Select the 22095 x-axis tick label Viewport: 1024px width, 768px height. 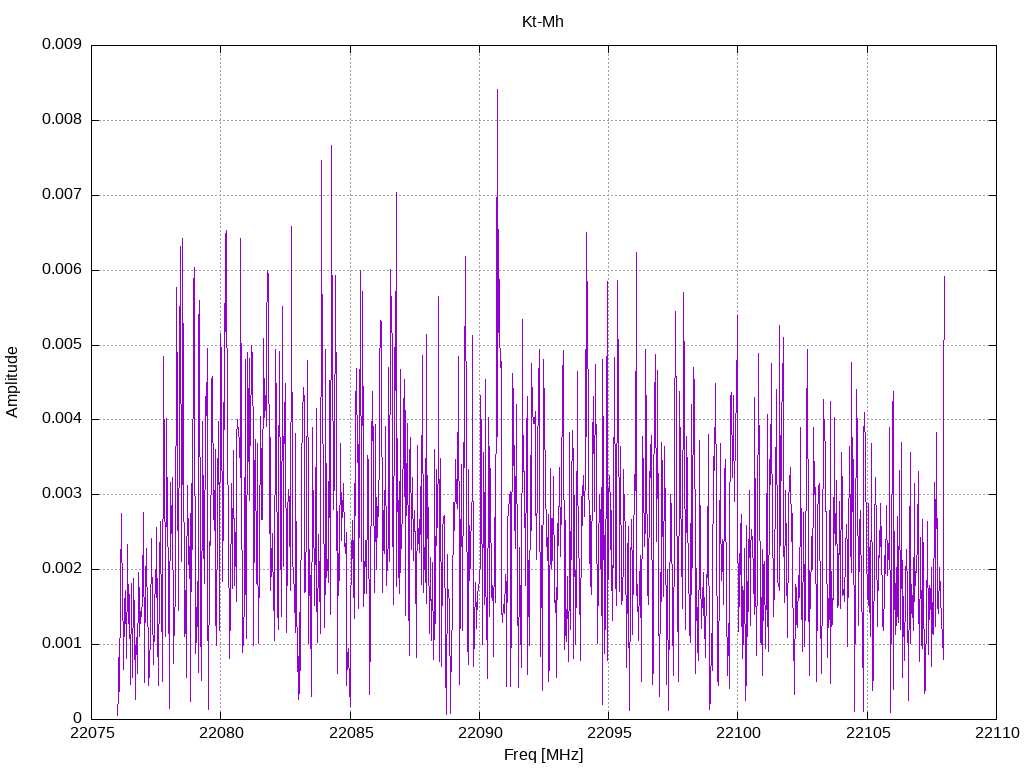pyautogui.click(x=608, y=734)
